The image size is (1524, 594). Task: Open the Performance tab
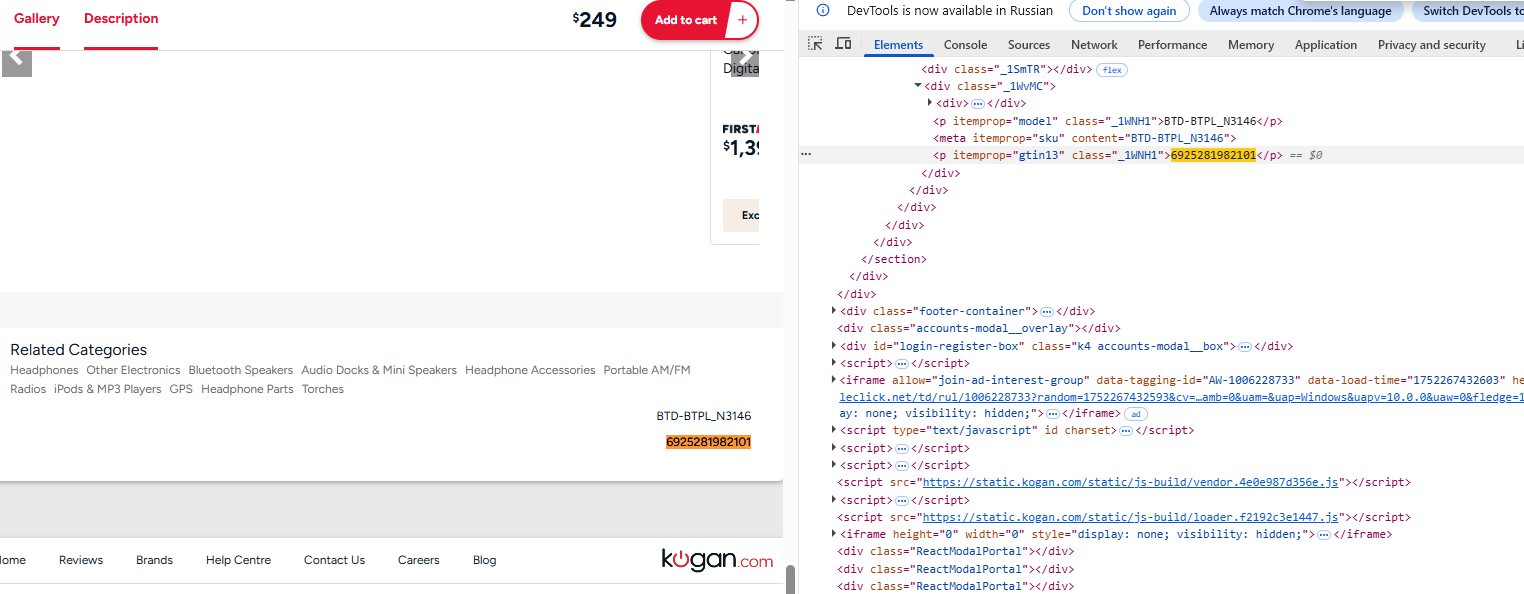[x=1172, y=45]
